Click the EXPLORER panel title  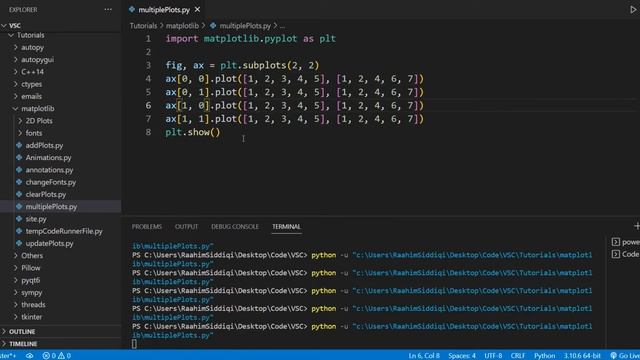pyautogui.click(x=23, y=9)
